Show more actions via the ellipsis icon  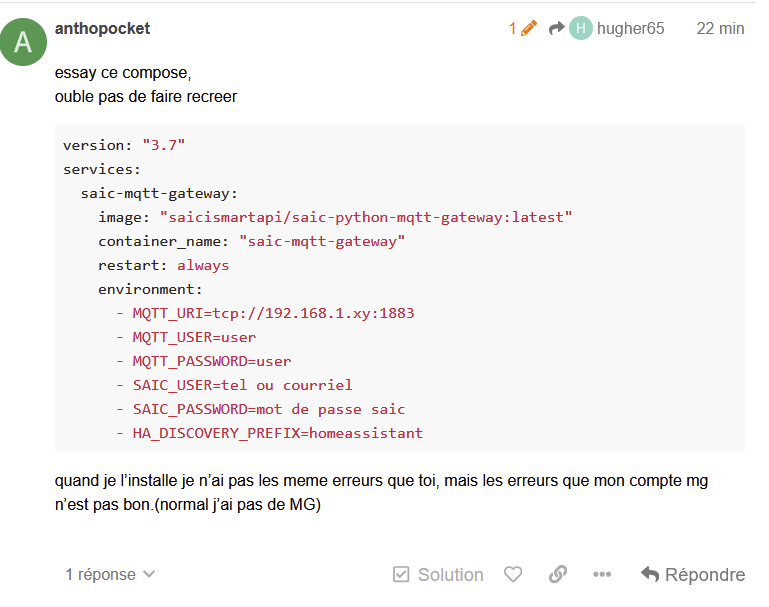point(602,574)
